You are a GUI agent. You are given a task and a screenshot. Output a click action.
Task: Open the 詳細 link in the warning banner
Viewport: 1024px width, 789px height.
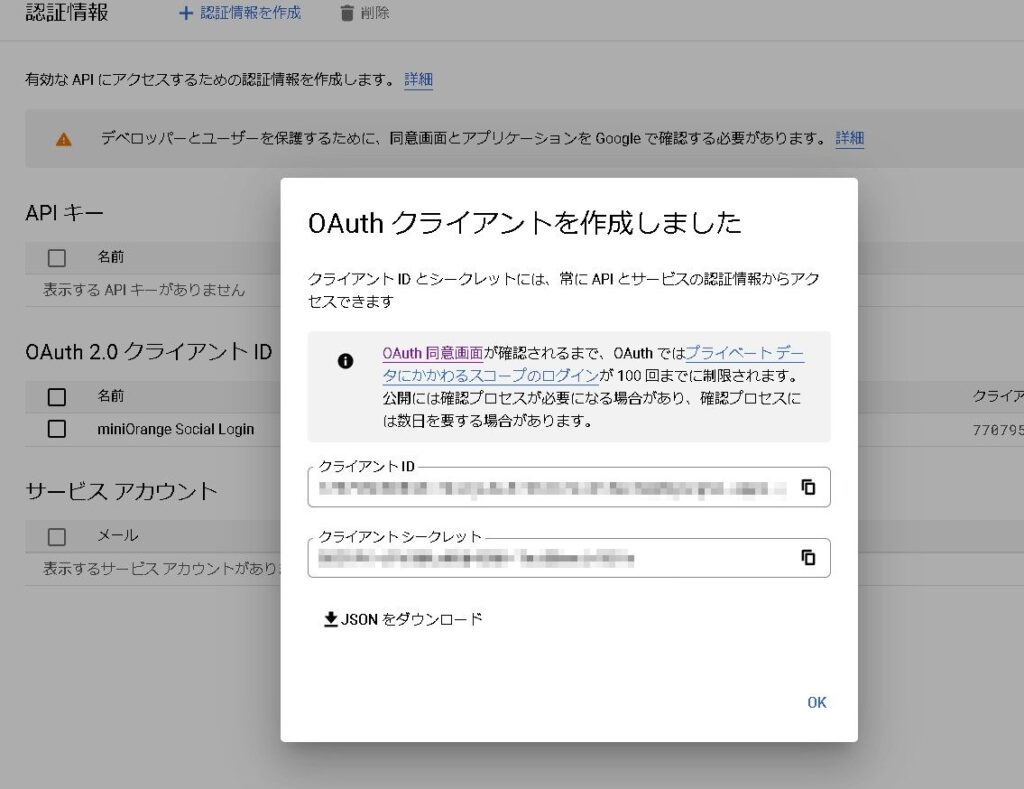coord(849,138)
